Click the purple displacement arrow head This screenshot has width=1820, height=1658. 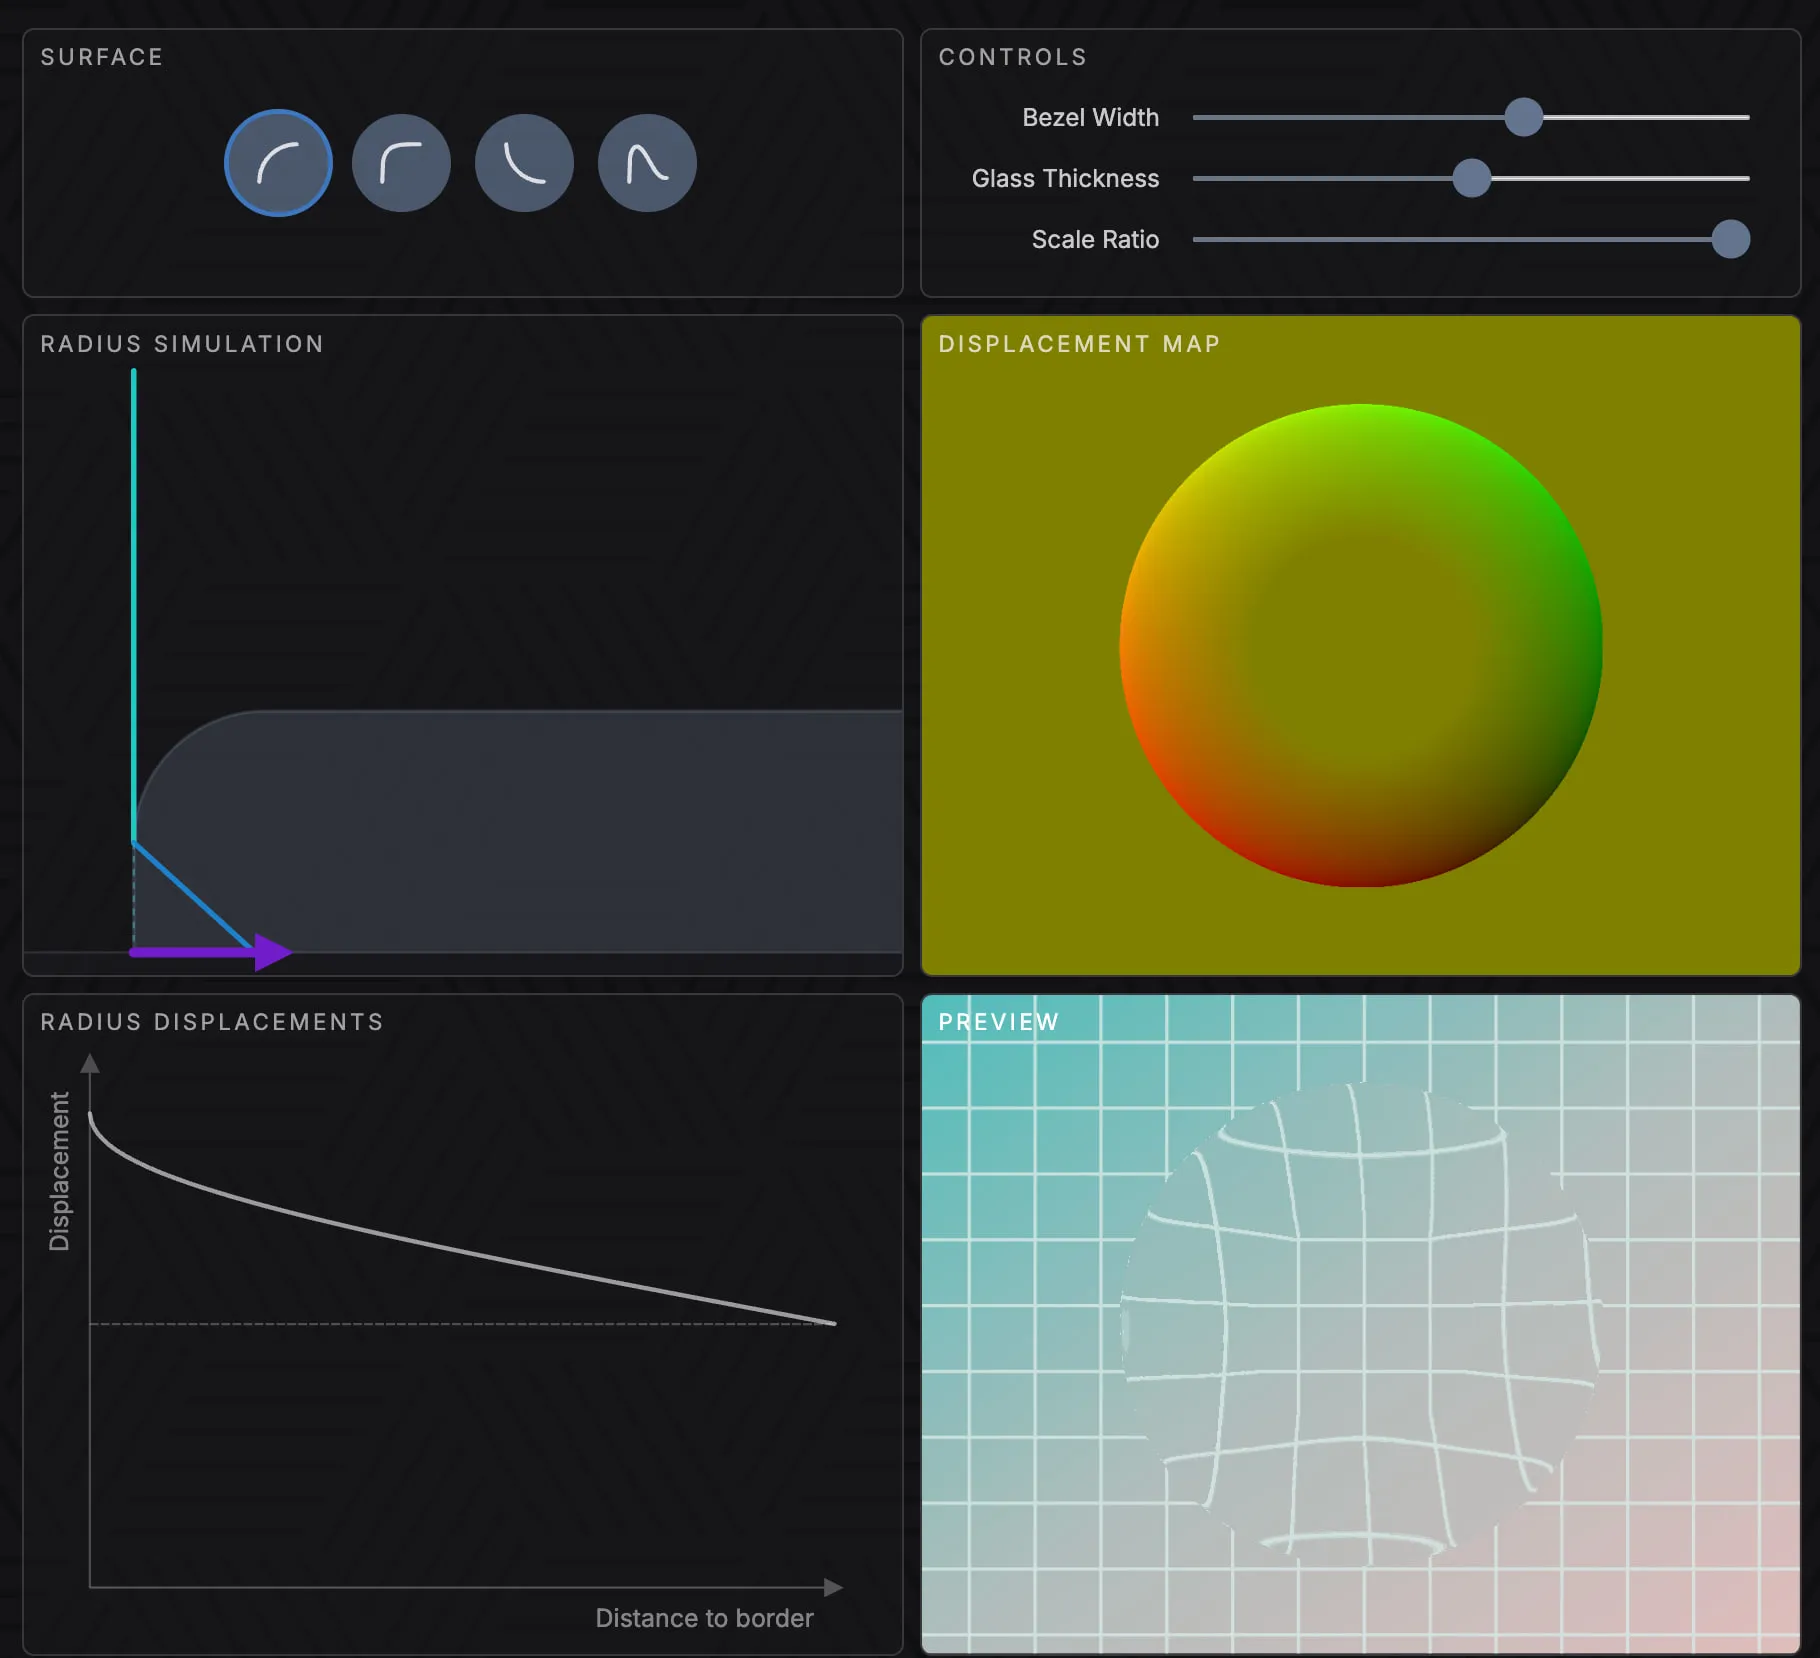coord(272,952)
